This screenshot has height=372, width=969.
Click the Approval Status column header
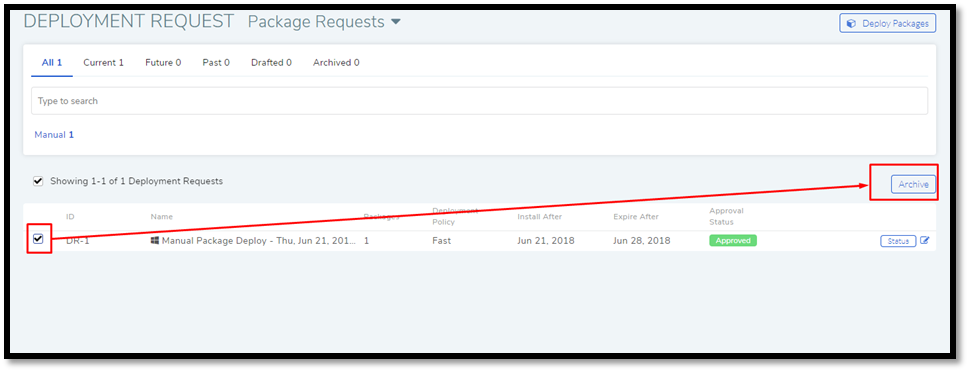(x=726, y=216)
